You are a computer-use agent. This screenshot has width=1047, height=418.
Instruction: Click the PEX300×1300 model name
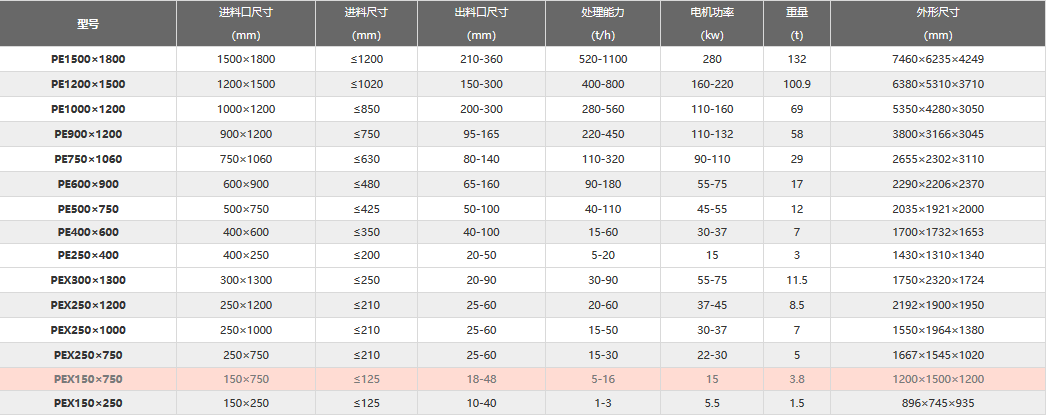88,280
